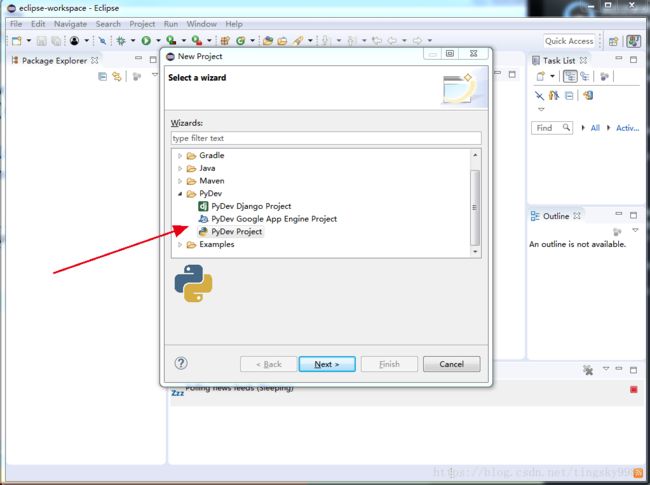Open Package Explorer view menu triangle
Image resolution: width=650 pixels, height=485 pixels.
pyautogui.click(x=155, y=75)
